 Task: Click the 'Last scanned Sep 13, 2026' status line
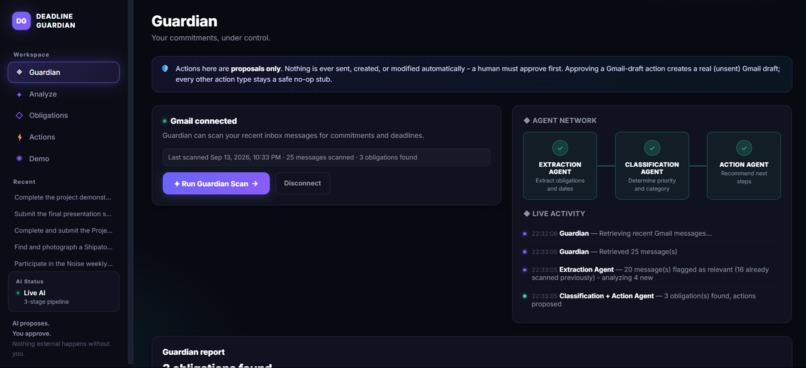pos(326,157)
